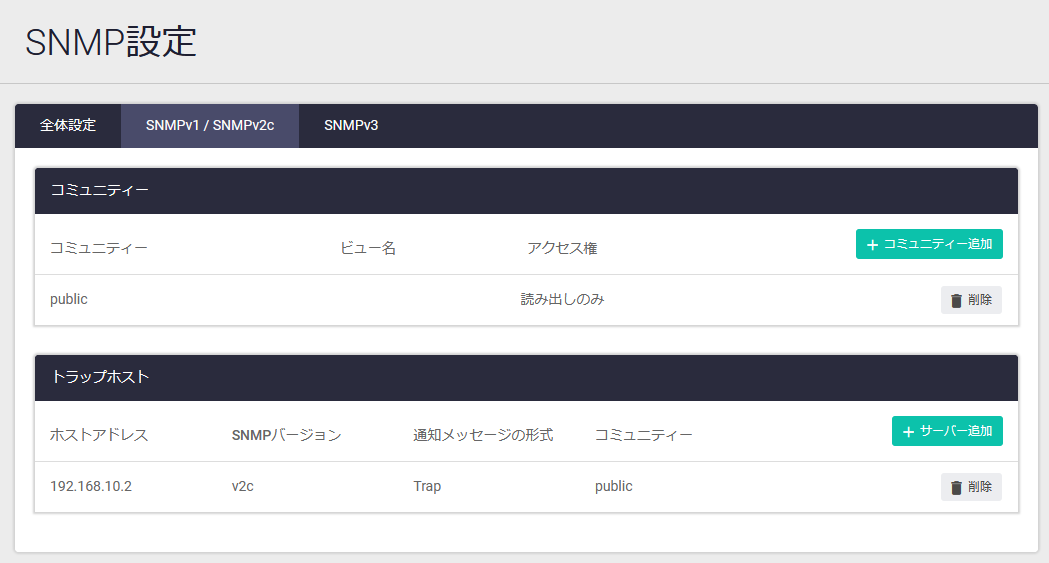Click the コミュニティー section header bar
1049x563 pixels.
coord(527,191)
